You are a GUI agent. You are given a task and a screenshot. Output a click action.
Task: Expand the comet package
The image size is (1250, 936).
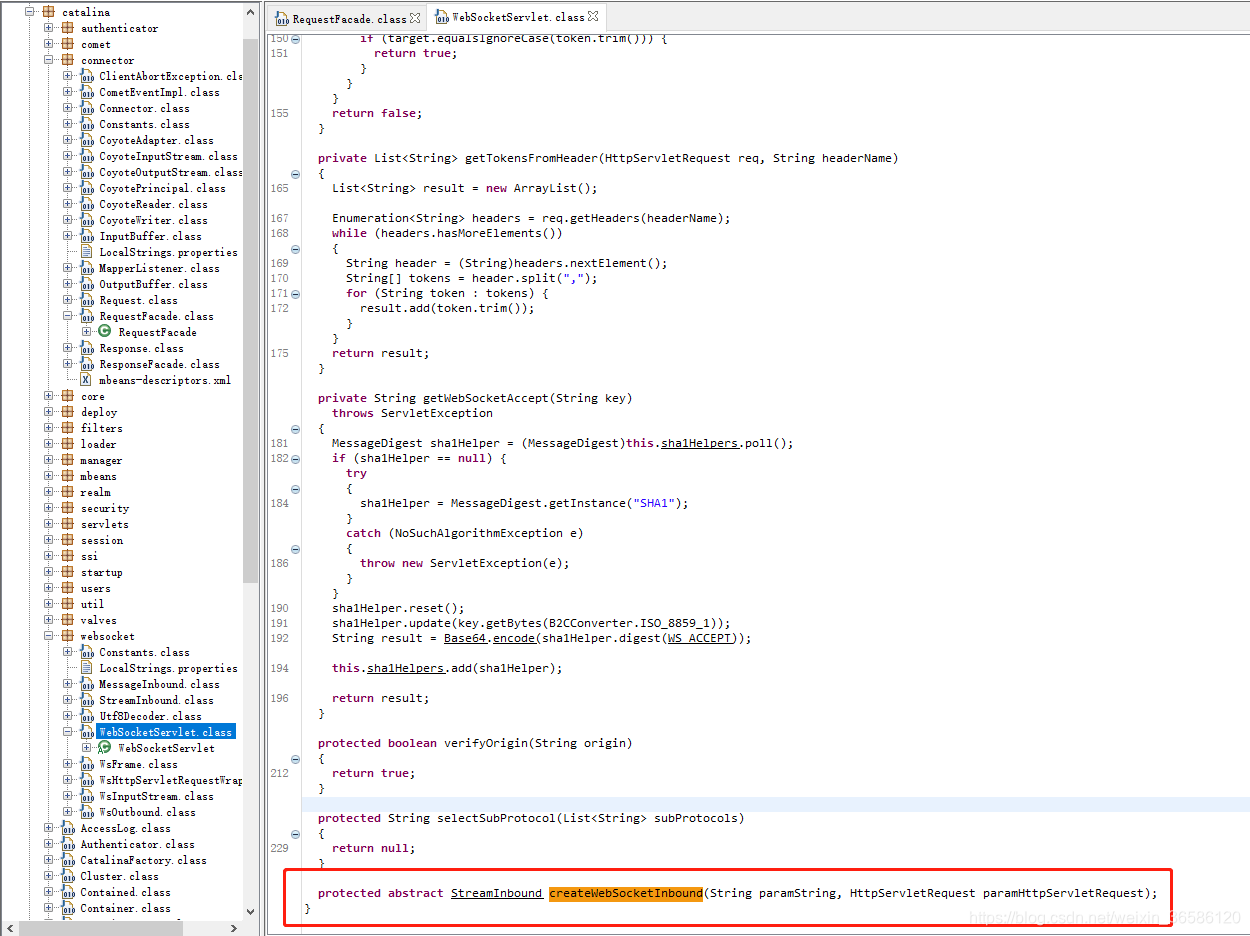[49, 44]
